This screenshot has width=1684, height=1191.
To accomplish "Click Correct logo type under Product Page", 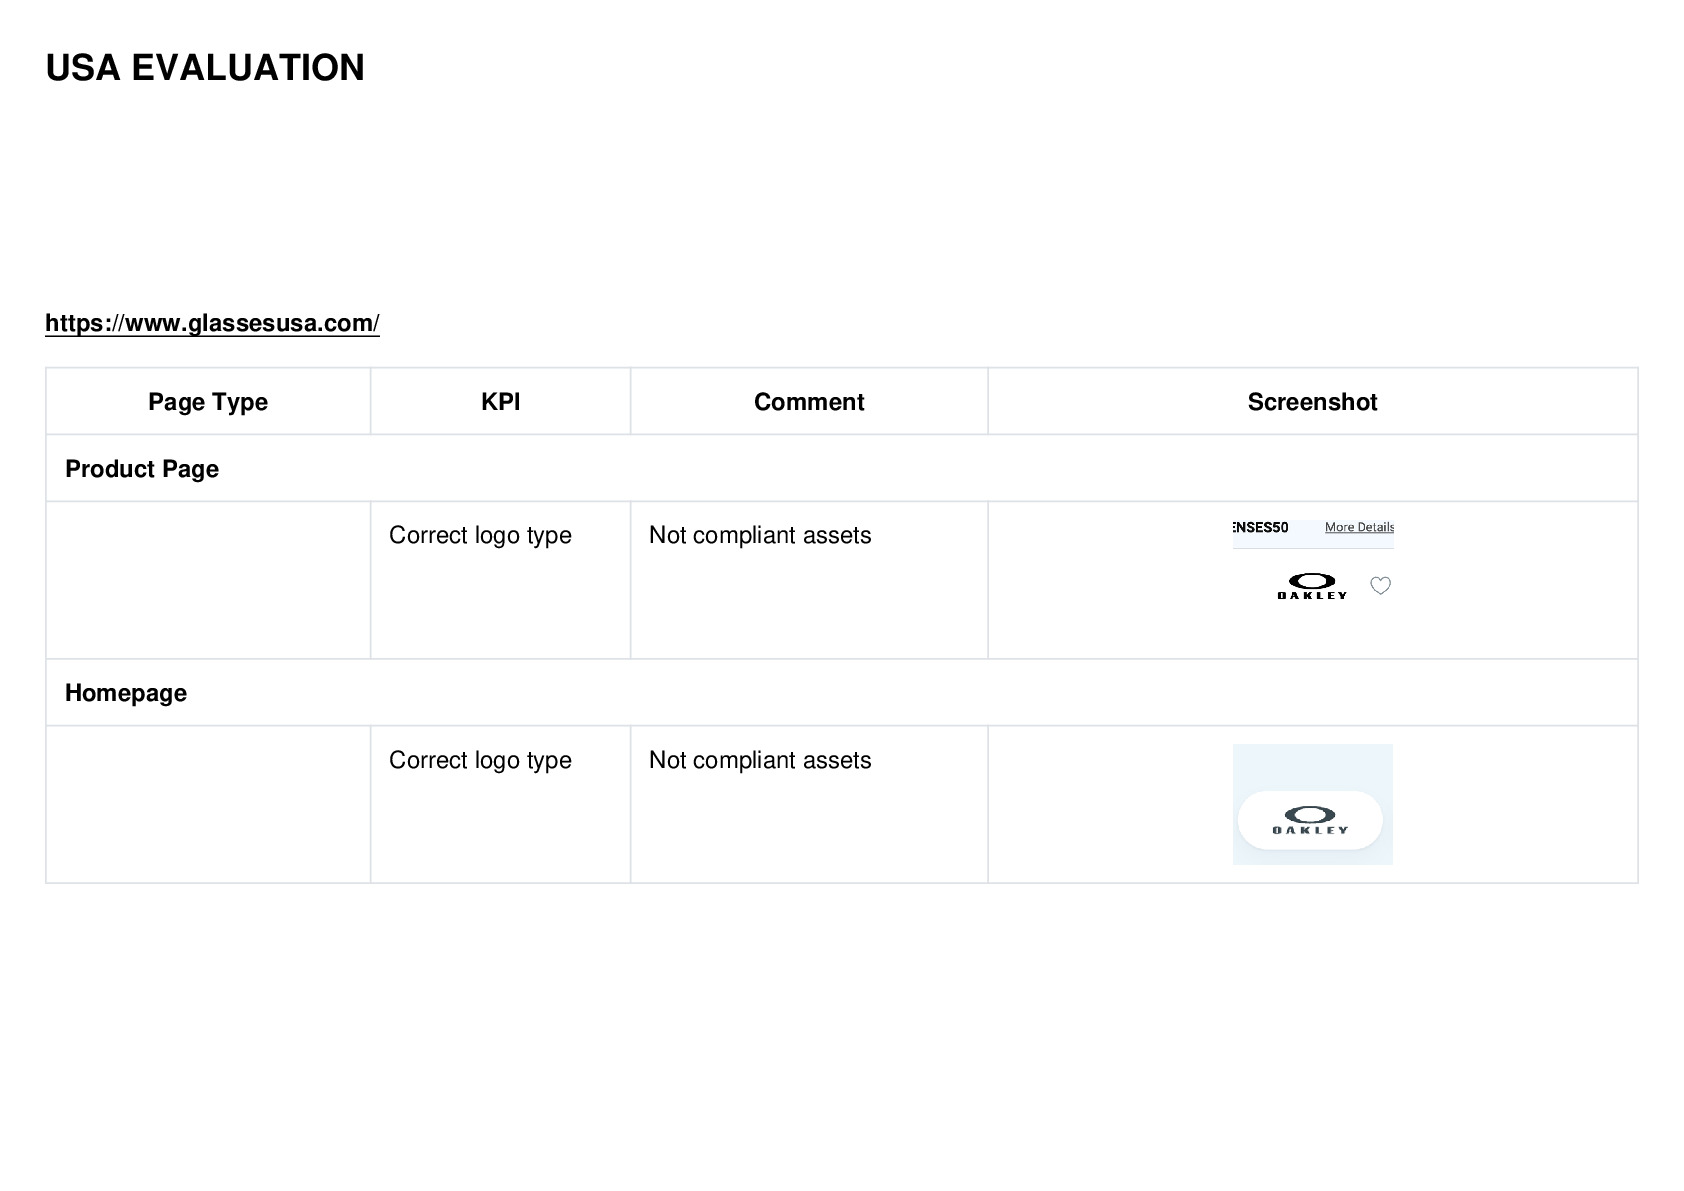I will click(x=480, y=536).
